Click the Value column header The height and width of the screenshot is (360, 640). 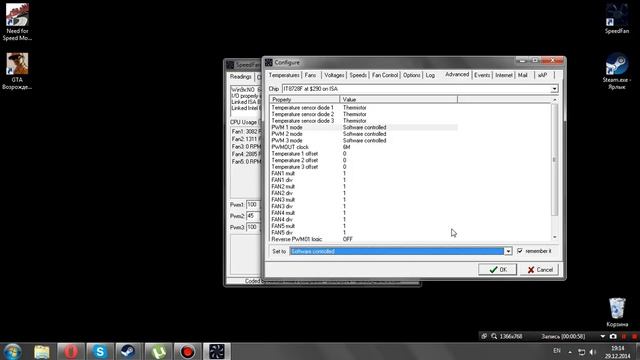pyautogui.click(x=398, y=99)
